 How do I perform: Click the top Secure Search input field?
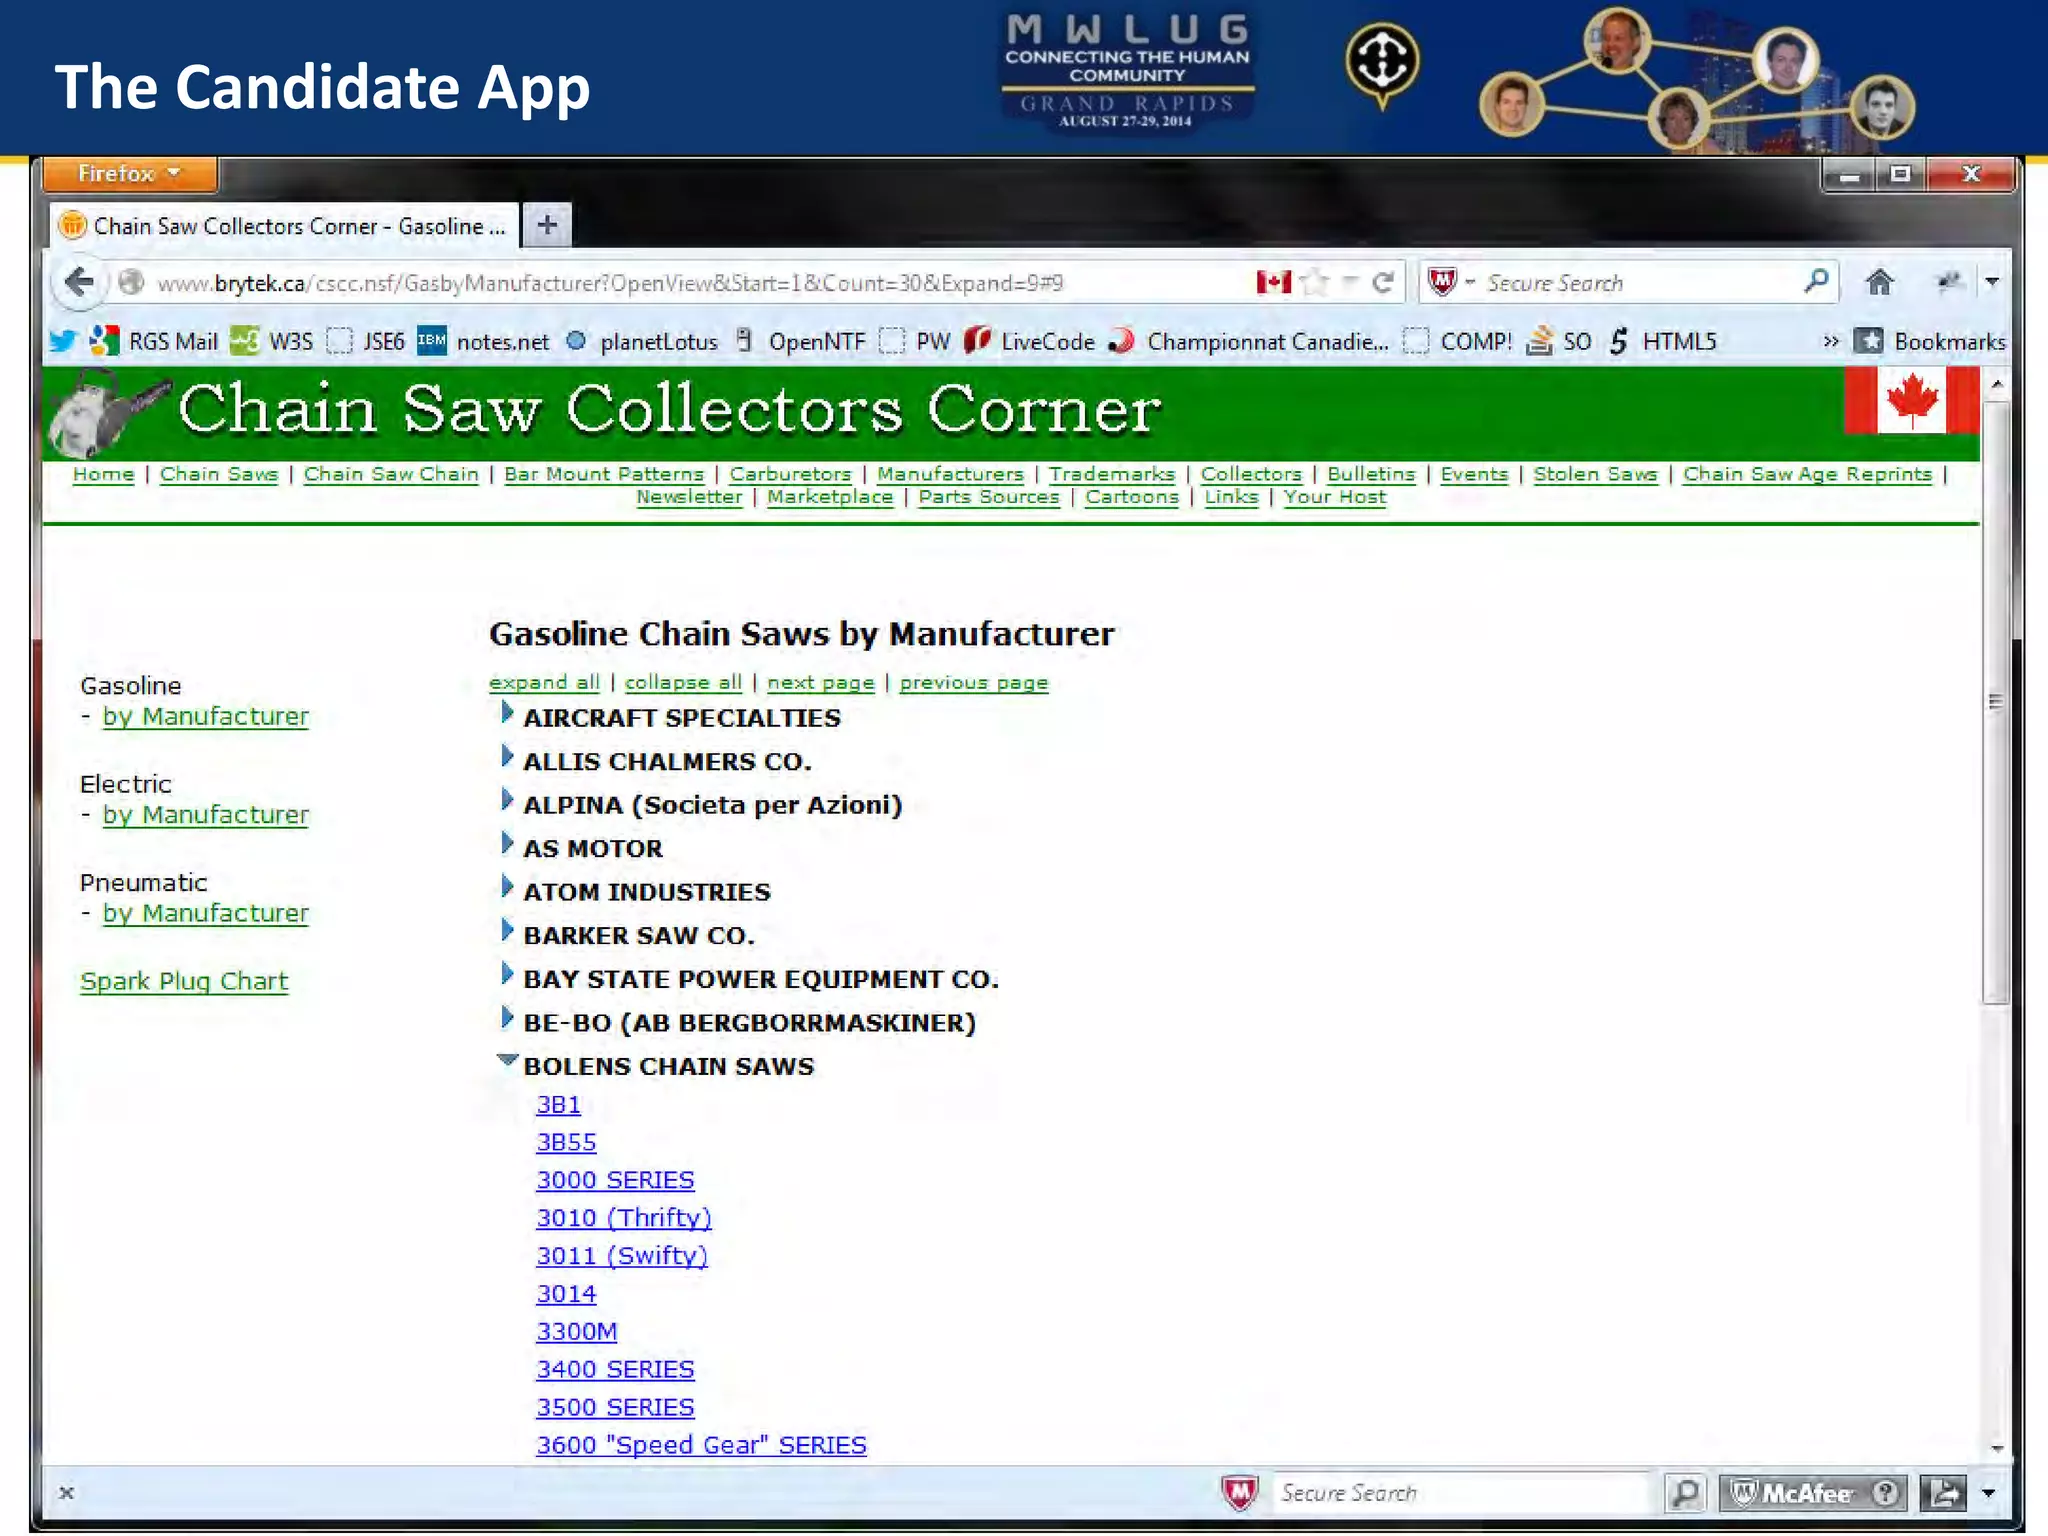click(1640, 283)
